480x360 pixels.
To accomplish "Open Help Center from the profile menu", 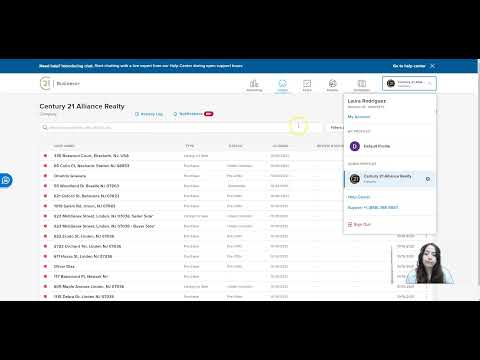I will [359, 197].
